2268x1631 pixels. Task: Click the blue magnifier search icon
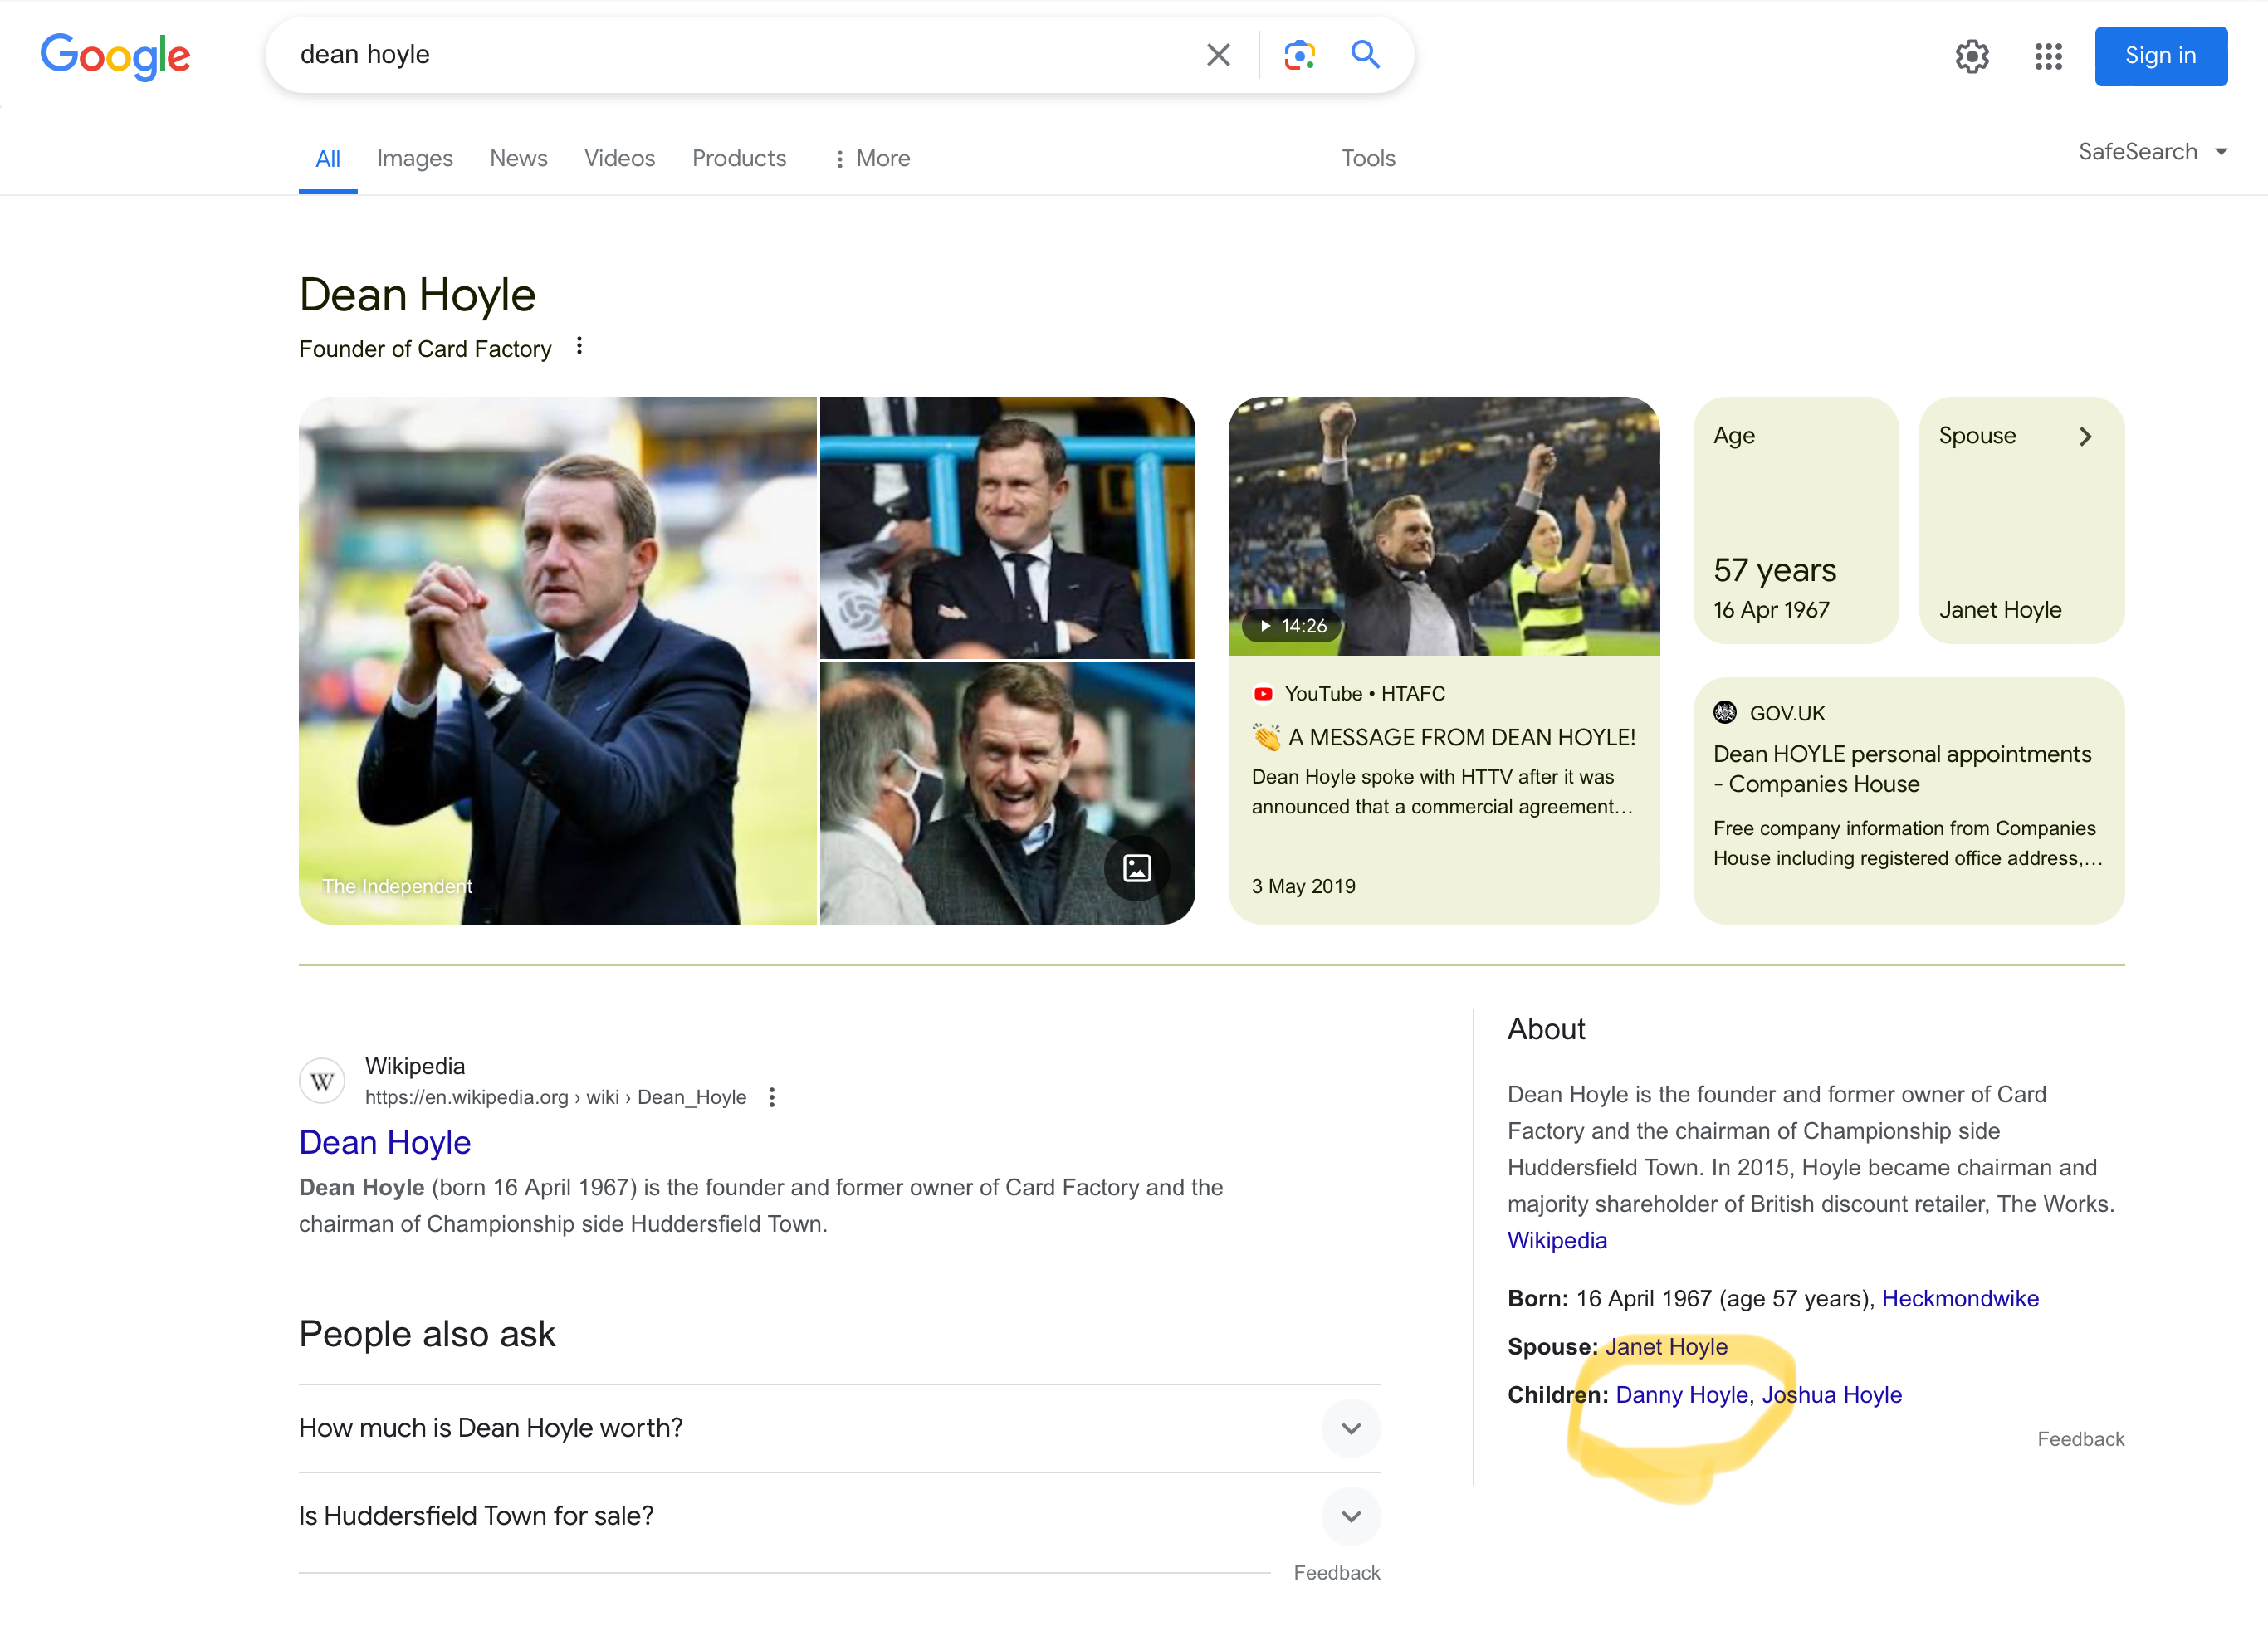(1365, 54)
